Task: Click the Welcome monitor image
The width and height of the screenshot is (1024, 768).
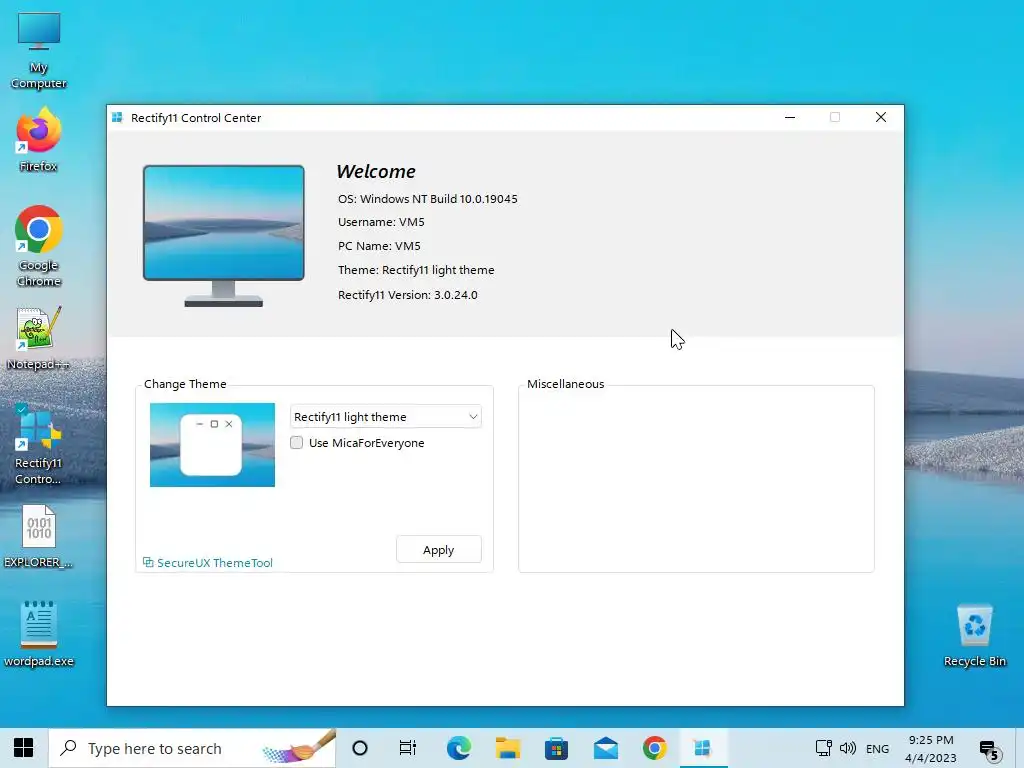Action: click(x=223, y=236)
